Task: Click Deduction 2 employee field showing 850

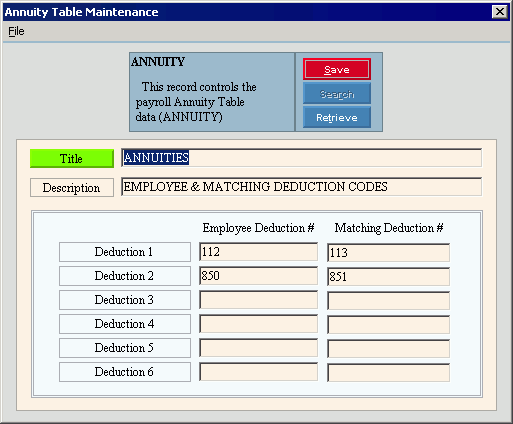Action: (258, 276)
